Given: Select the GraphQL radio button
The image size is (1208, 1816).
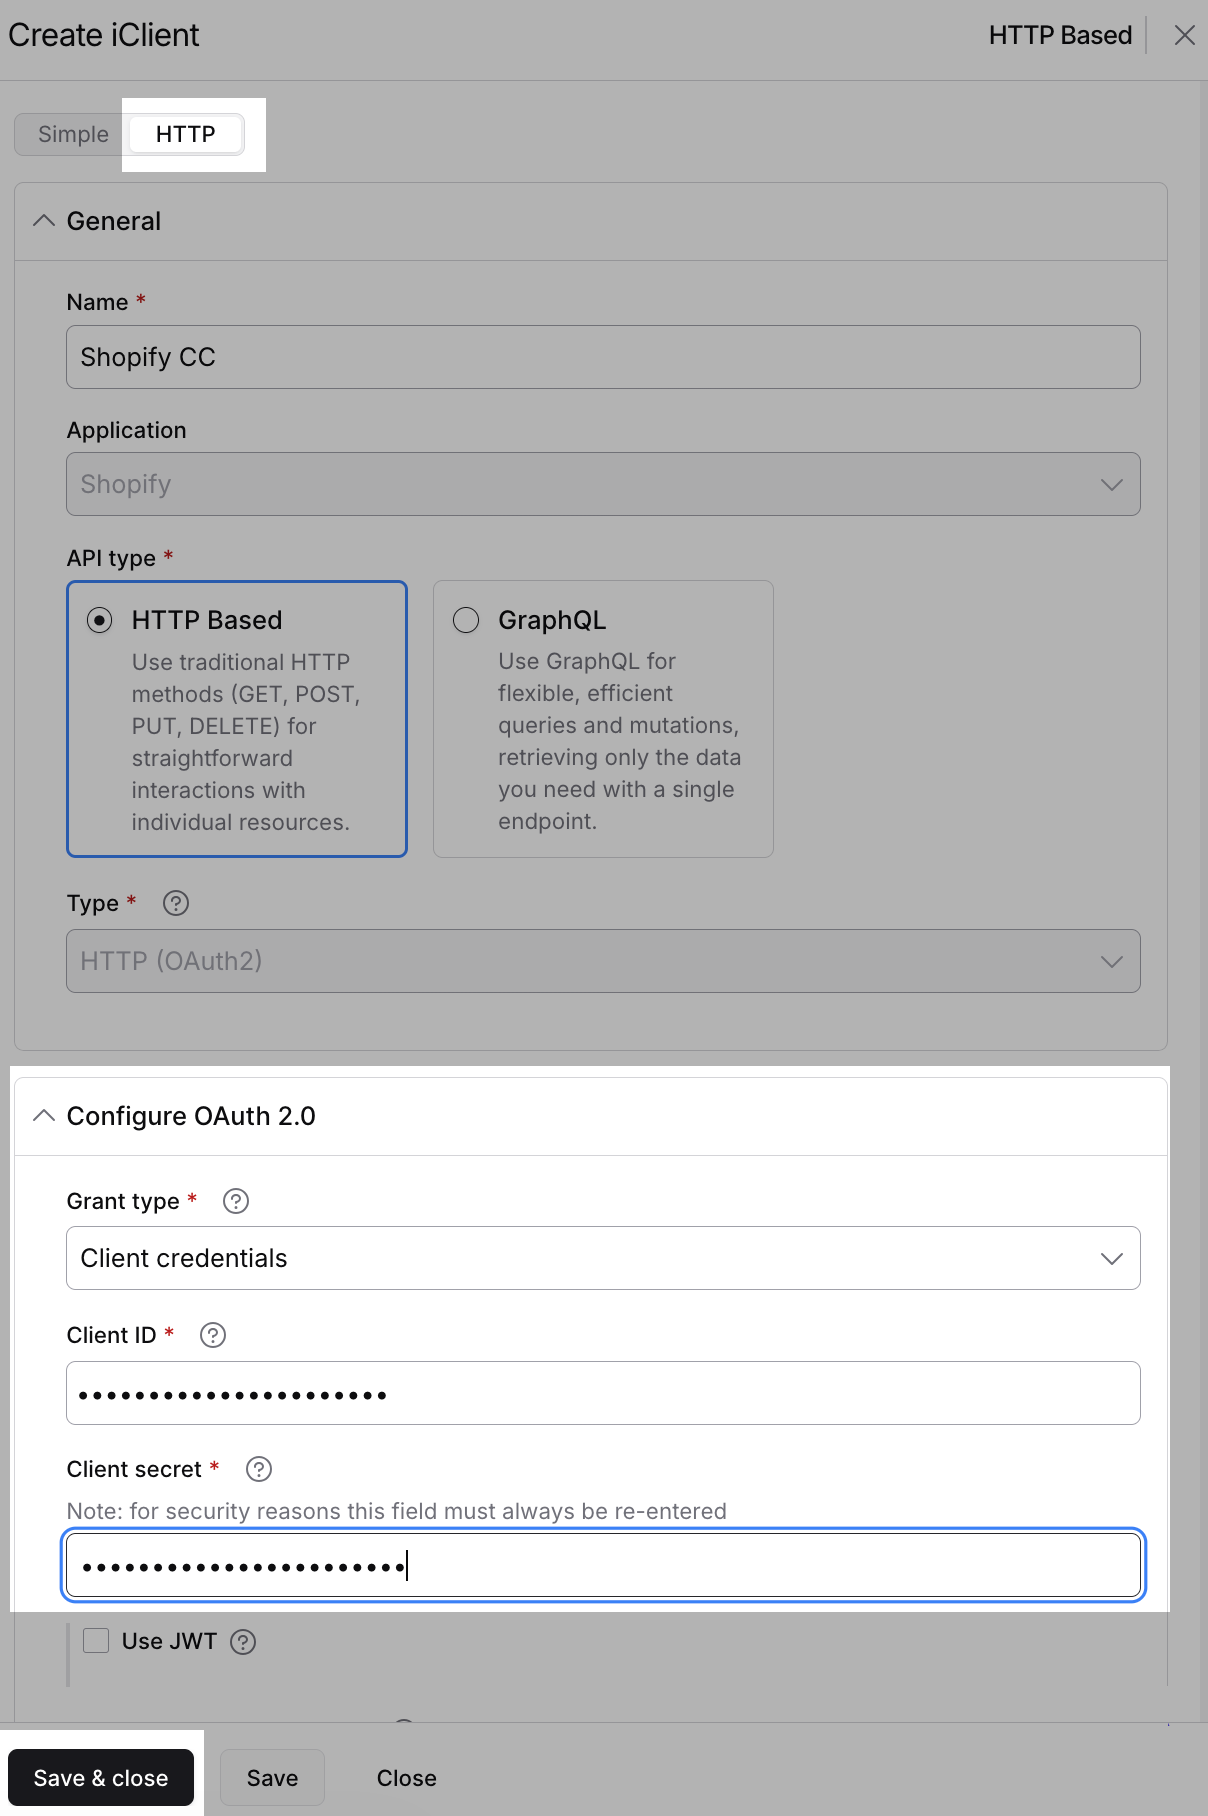Looking at the screenshot, I should (x=466, y=620).
